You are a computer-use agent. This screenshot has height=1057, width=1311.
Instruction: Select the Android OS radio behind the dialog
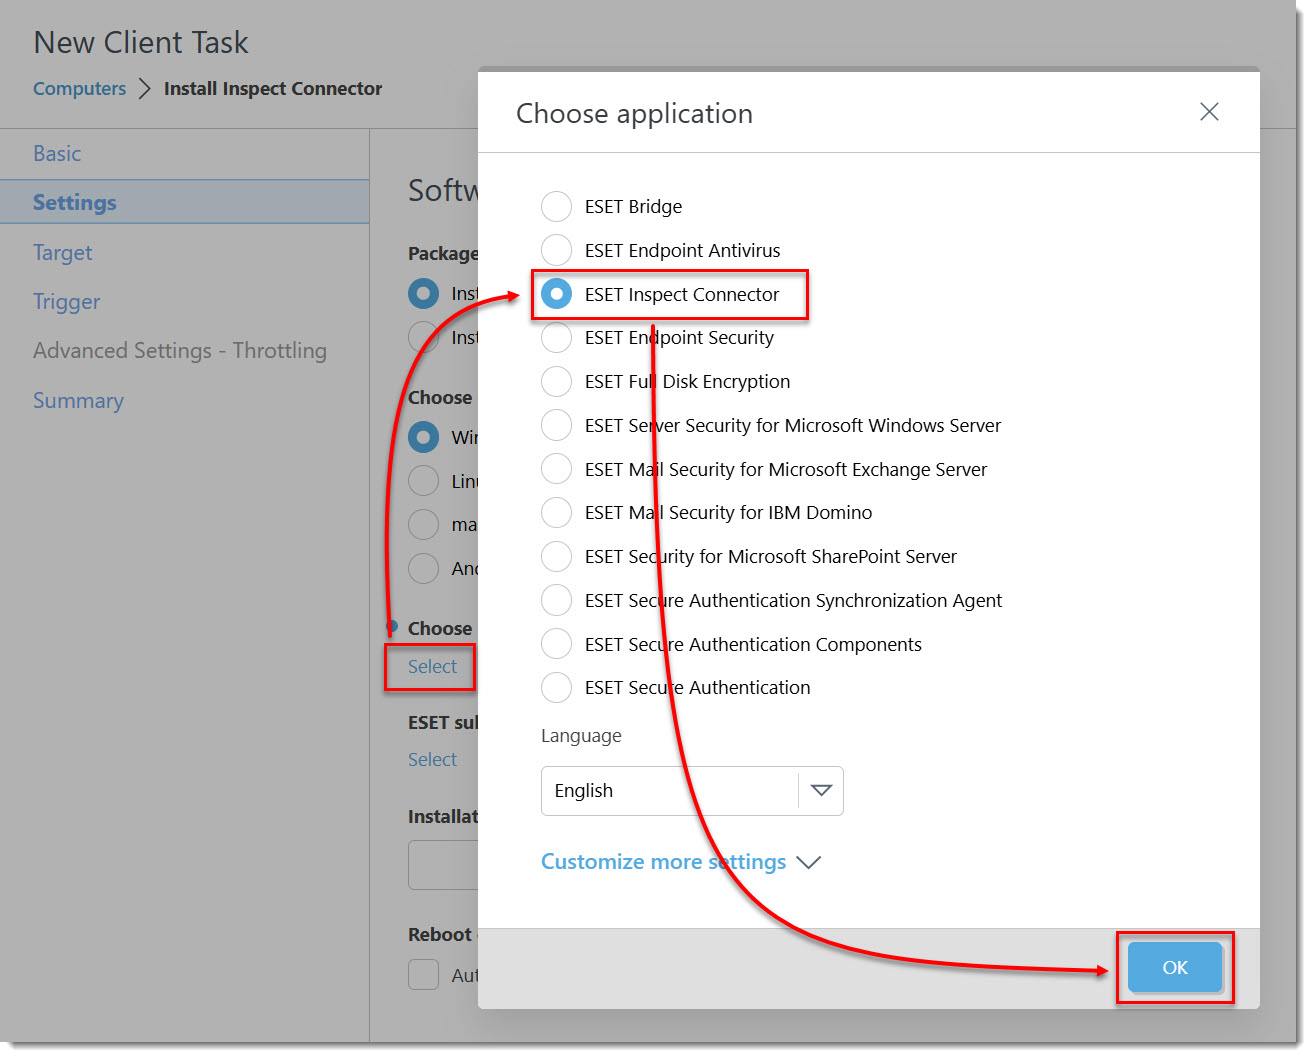[424, 568]
